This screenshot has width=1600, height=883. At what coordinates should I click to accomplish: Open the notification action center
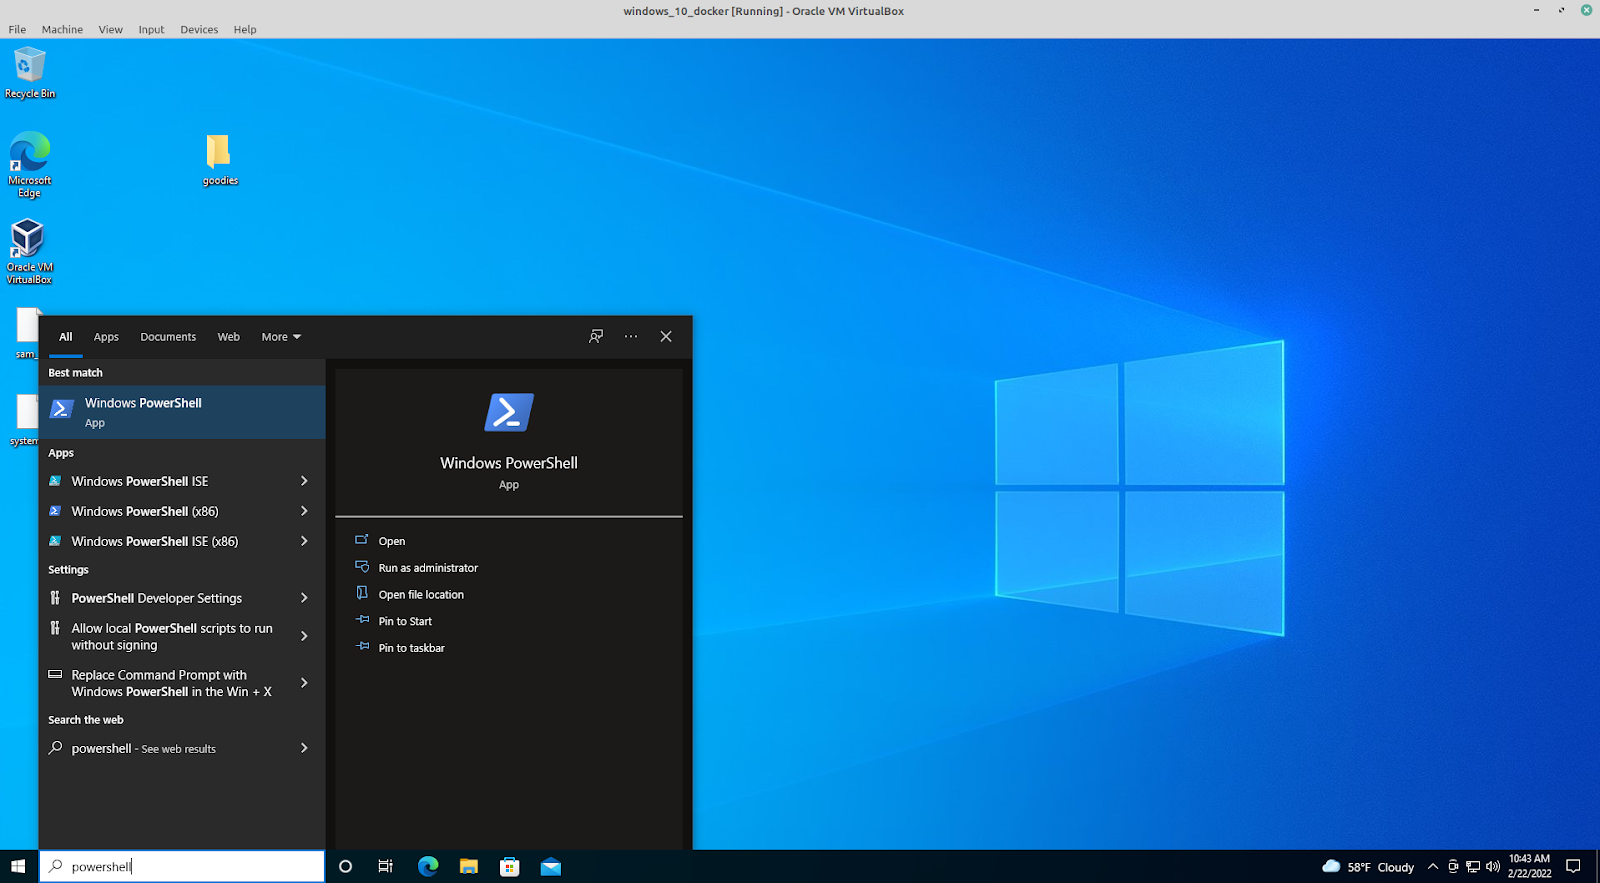tap(1573, 866)
